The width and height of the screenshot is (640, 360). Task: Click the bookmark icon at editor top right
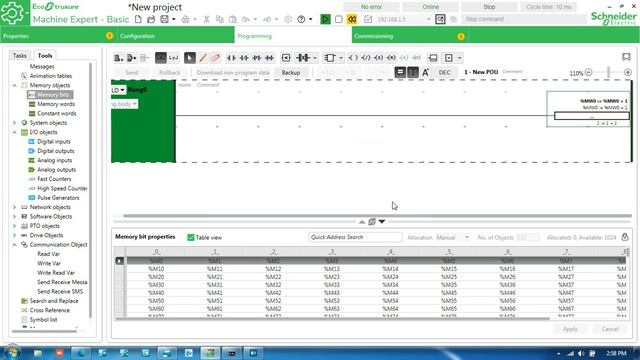pyautogui.click(x=626, y=57)
